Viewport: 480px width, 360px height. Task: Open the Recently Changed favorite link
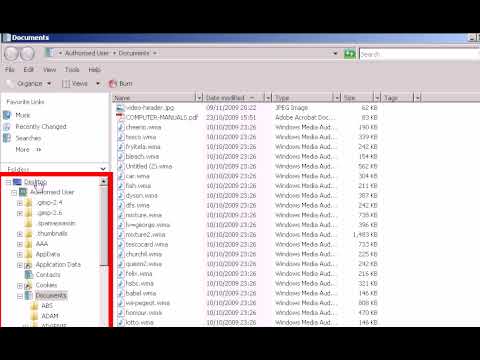click(41, 127)
